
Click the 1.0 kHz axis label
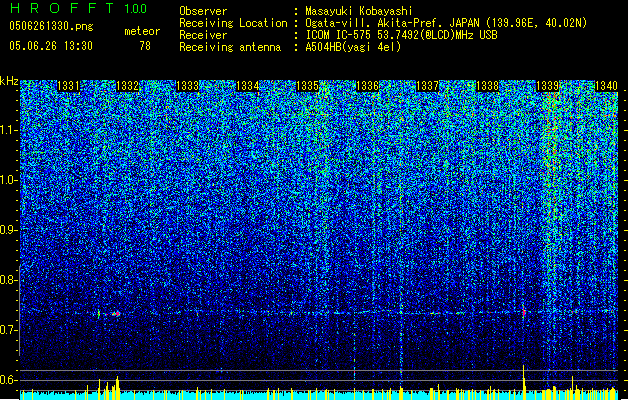(x=8, y=180)
